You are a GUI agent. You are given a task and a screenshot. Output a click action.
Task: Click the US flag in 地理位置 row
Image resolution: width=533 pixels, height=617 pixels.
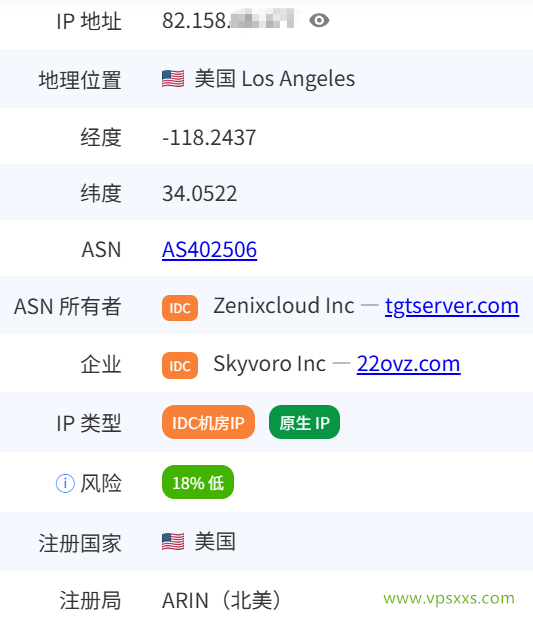(x=173, y=79)
